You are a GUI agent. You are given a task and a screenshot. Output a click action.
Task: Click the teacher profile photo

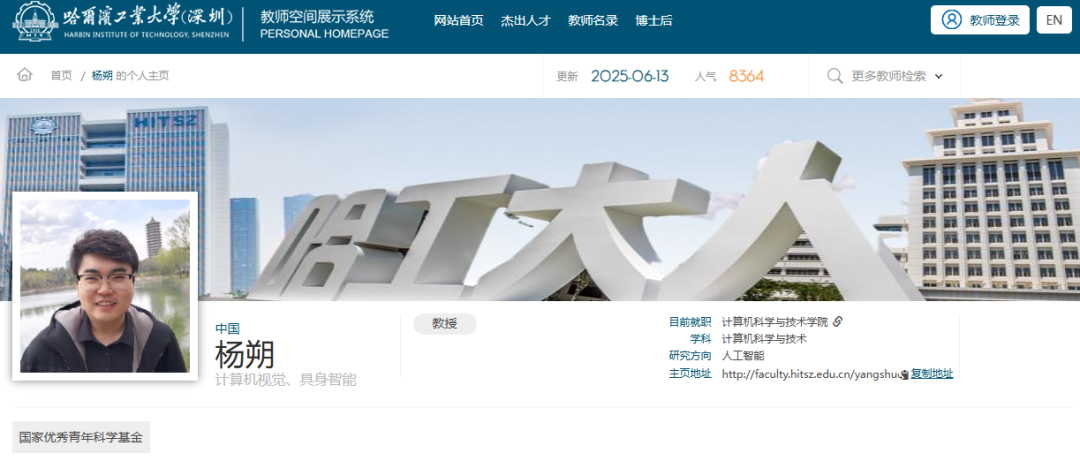click(x=105, y=286)
